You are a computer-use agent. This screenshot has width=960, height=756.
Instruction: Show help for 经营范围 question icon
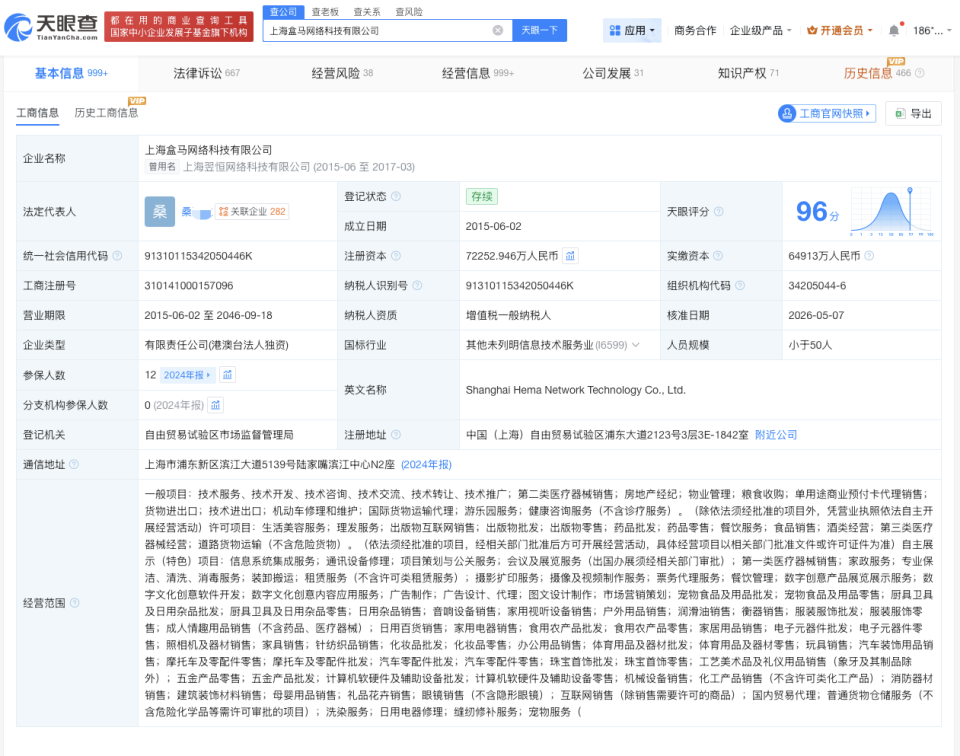pyautogui.click(x=75, y=603)
